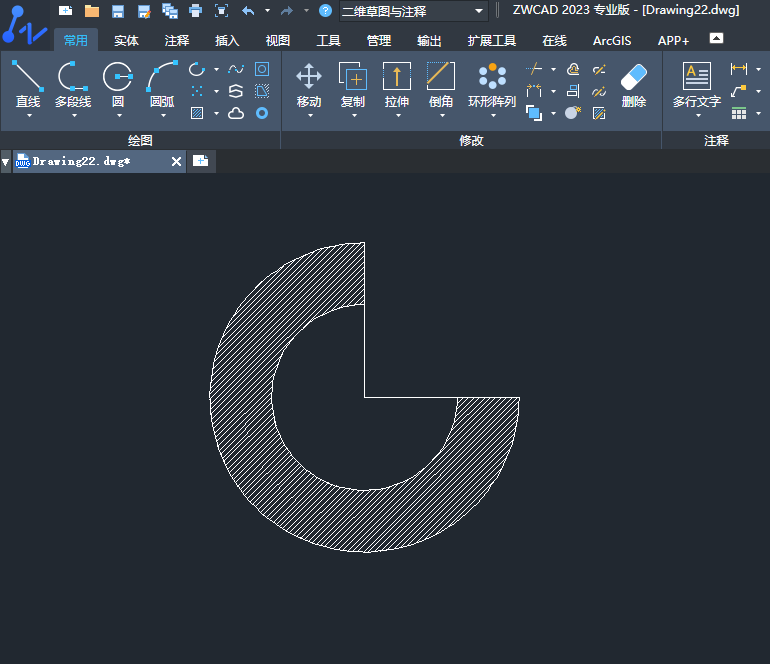Click the region square-circle icon
Viewport: 770px width, 664px height.
click(x=262, y=69)
